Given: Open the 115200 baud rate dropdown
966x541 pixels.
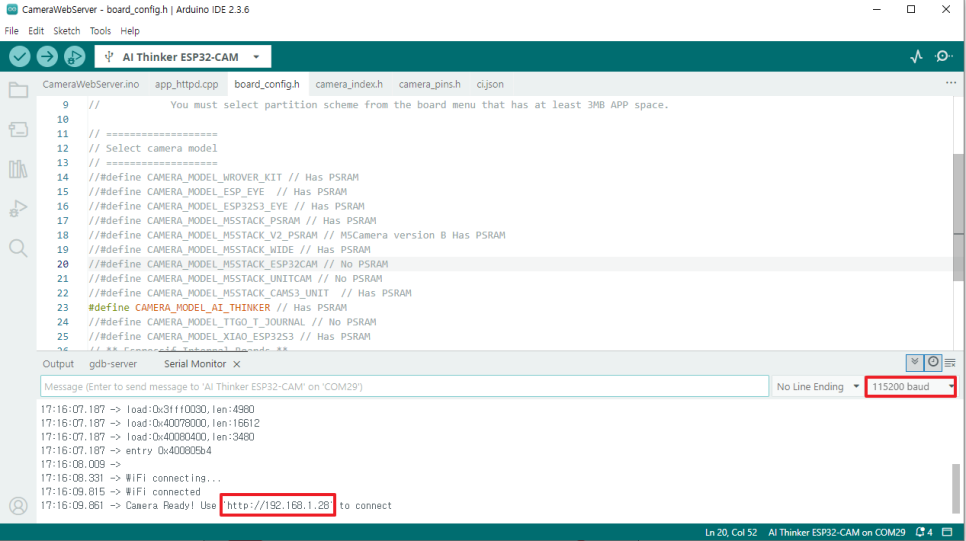Looking at the screenshot, I should pyautogui.click(x=911, y=386).
